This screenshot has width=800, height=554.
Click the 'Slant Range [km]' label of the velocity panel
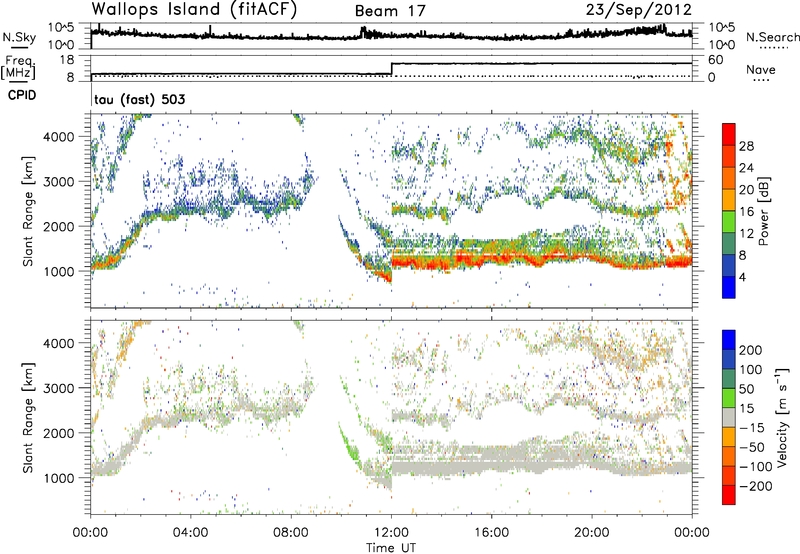tap(28, 417)
